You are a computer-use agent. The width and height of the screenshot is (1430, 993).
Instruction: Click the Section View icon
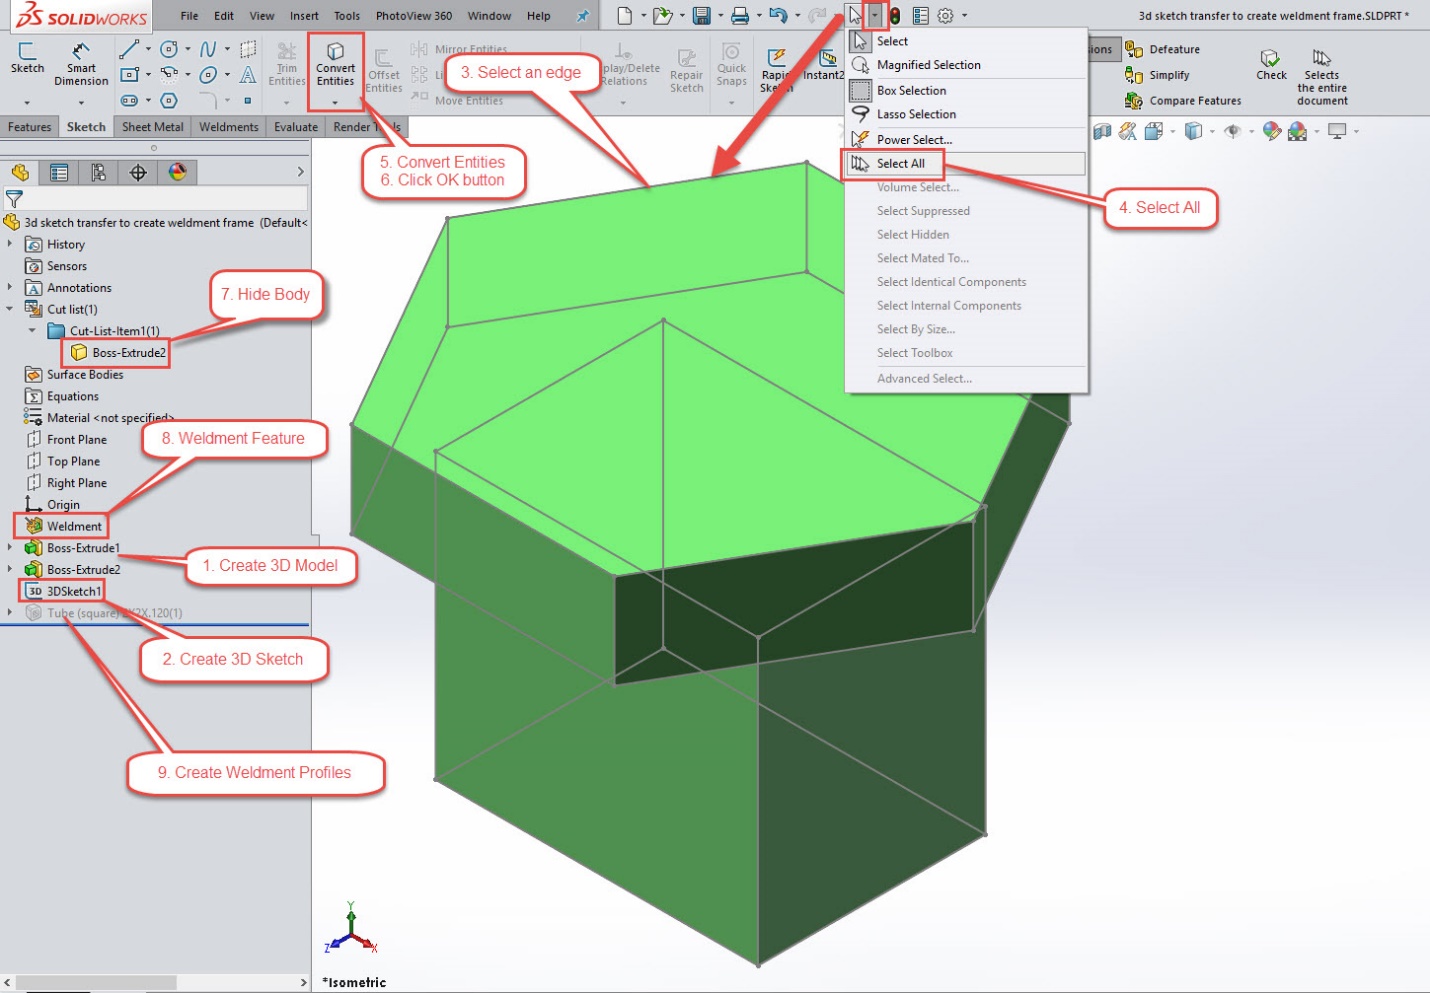coord(1102,131)
